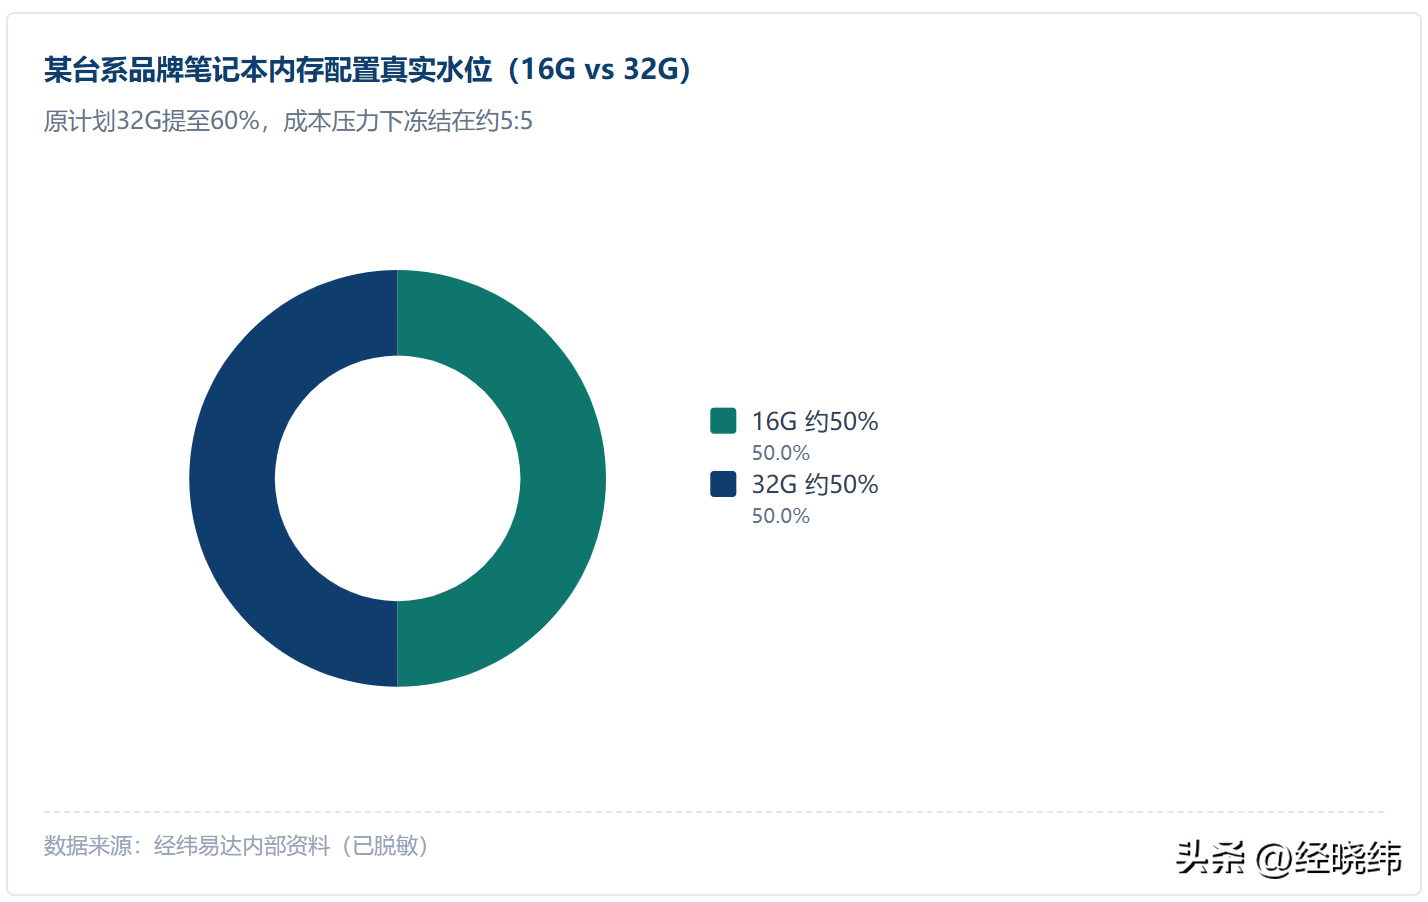The height and width of the screenshot is (902, 1428).
Task: Click the @经晓纬 account handle
Action: click(x=1329, y=858)
